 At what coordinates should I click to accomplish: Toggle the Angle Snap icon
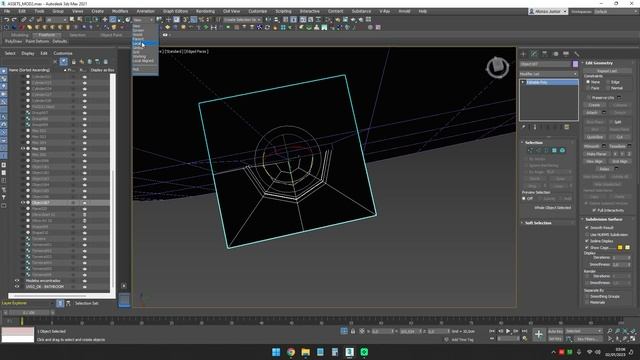(x=193, y=20)
